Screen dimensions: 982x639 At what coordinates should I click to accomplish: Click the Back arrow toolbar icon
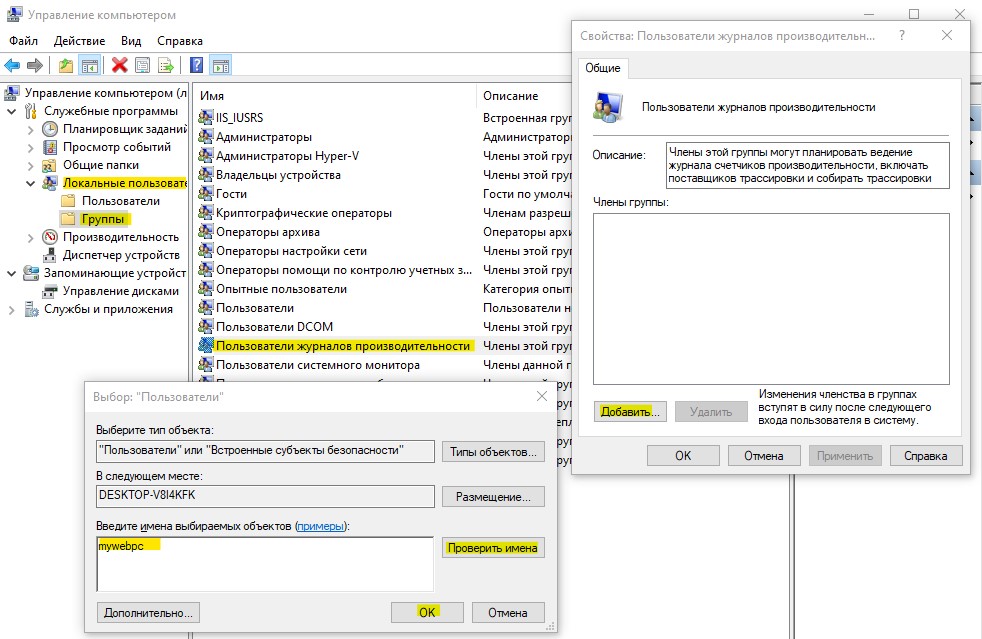coord(12,65)
